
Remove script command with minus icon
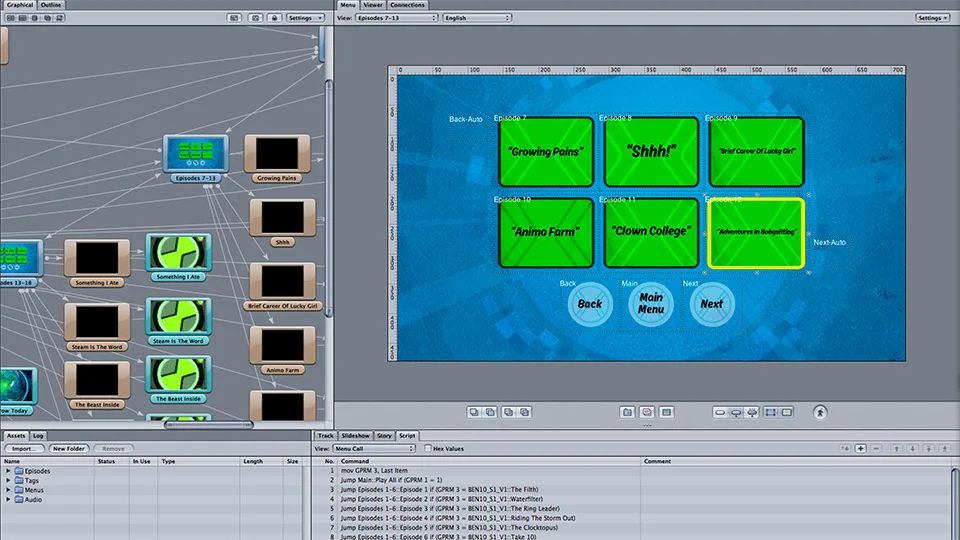tap(876, 449)
